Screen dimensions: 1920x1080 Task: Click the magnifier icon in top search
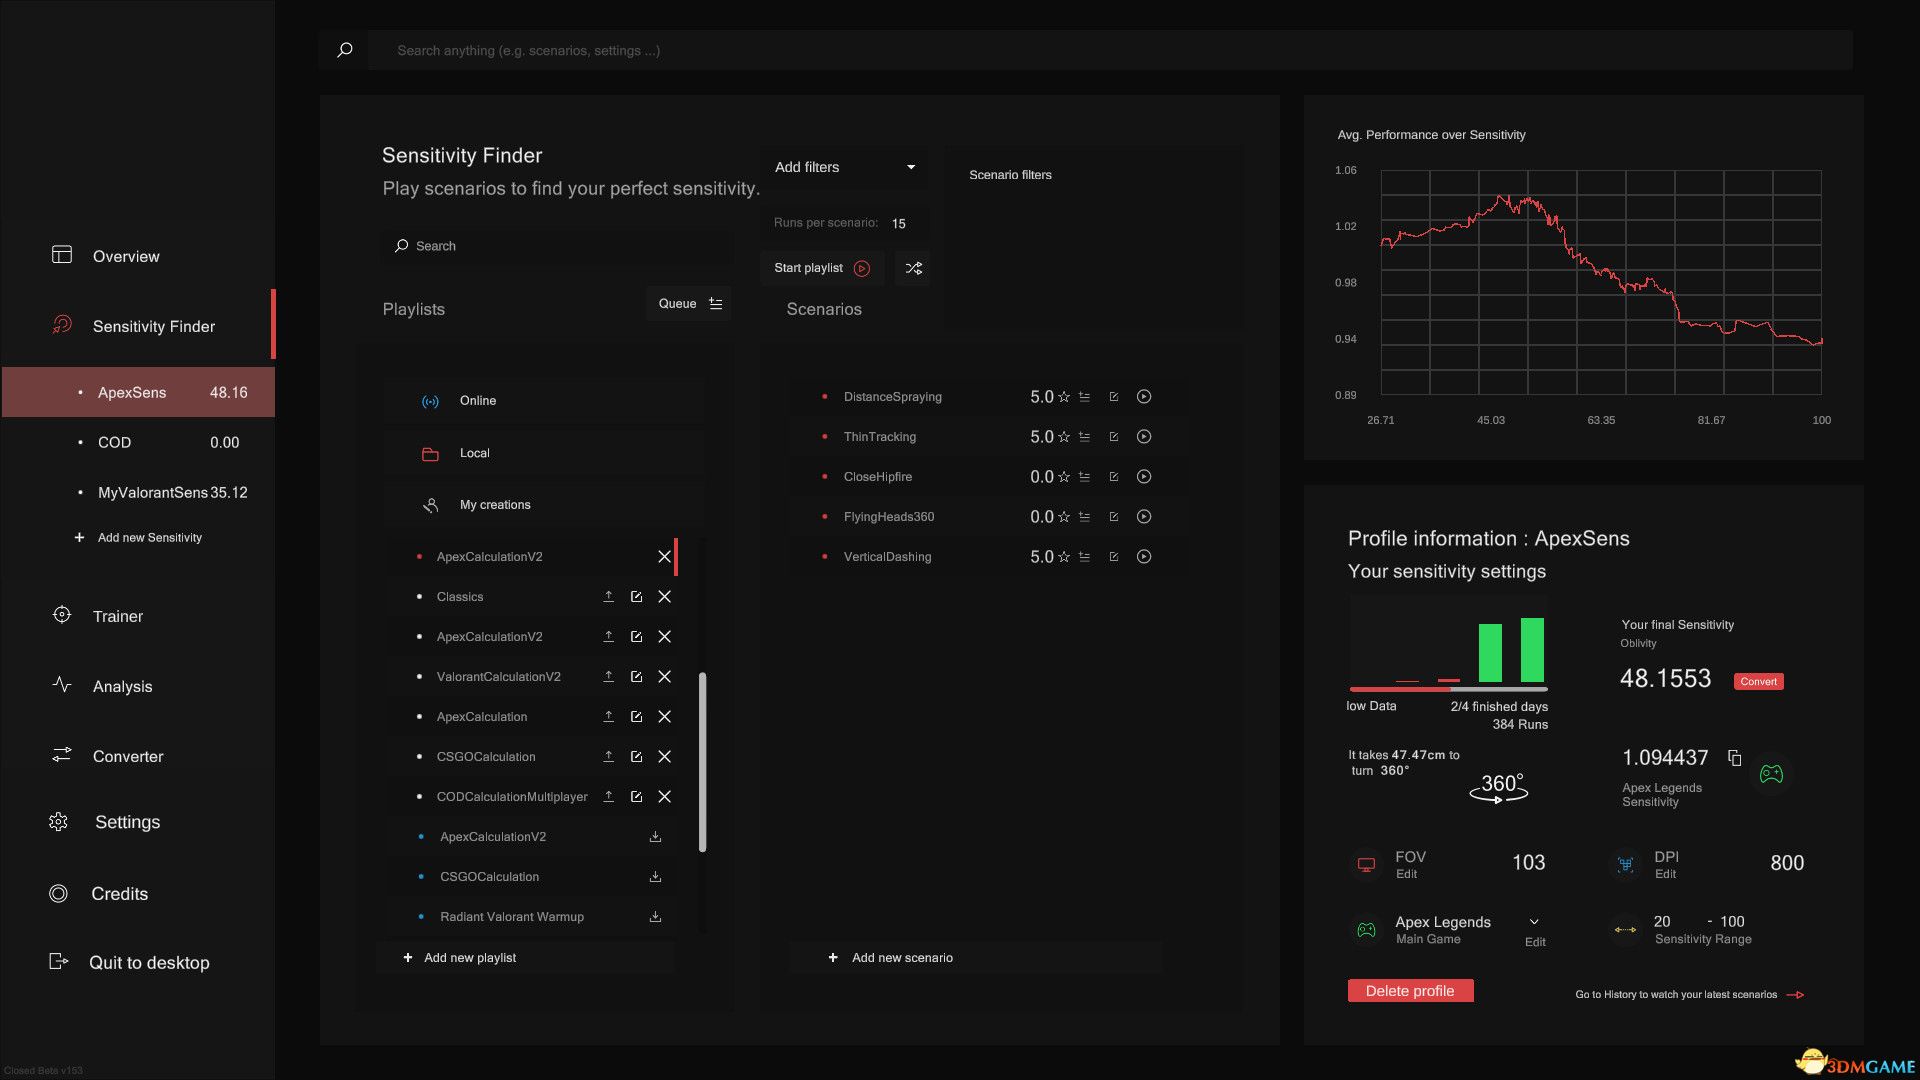345,50
